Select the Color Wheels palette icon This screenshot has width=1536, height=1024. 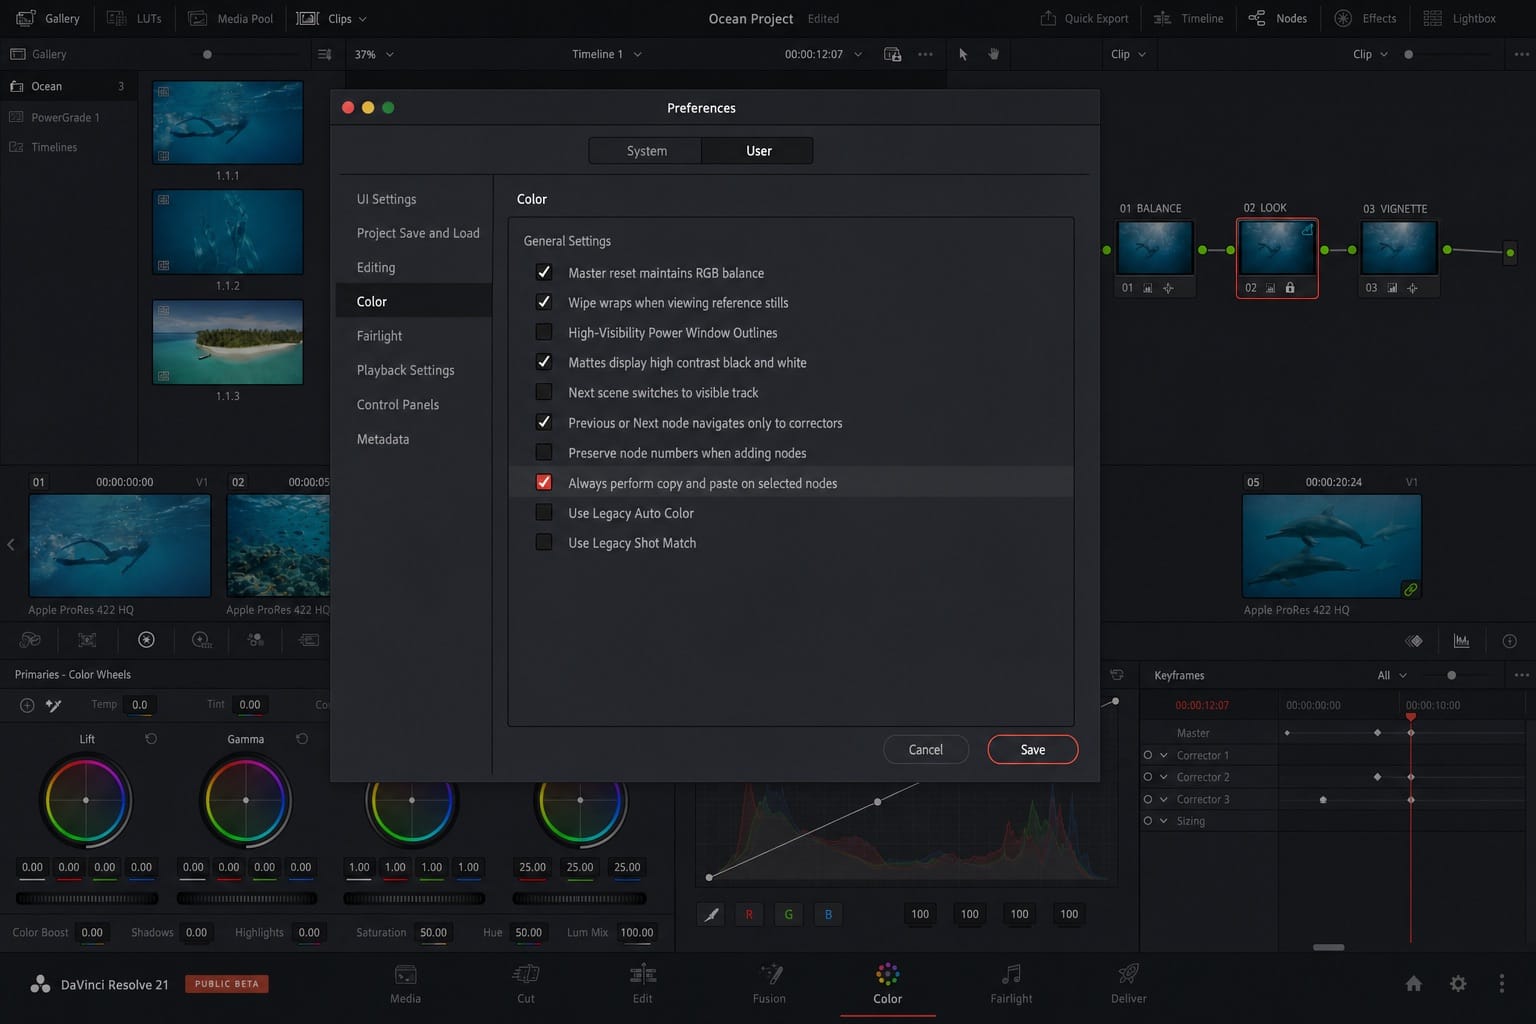(x=146, y=640)
